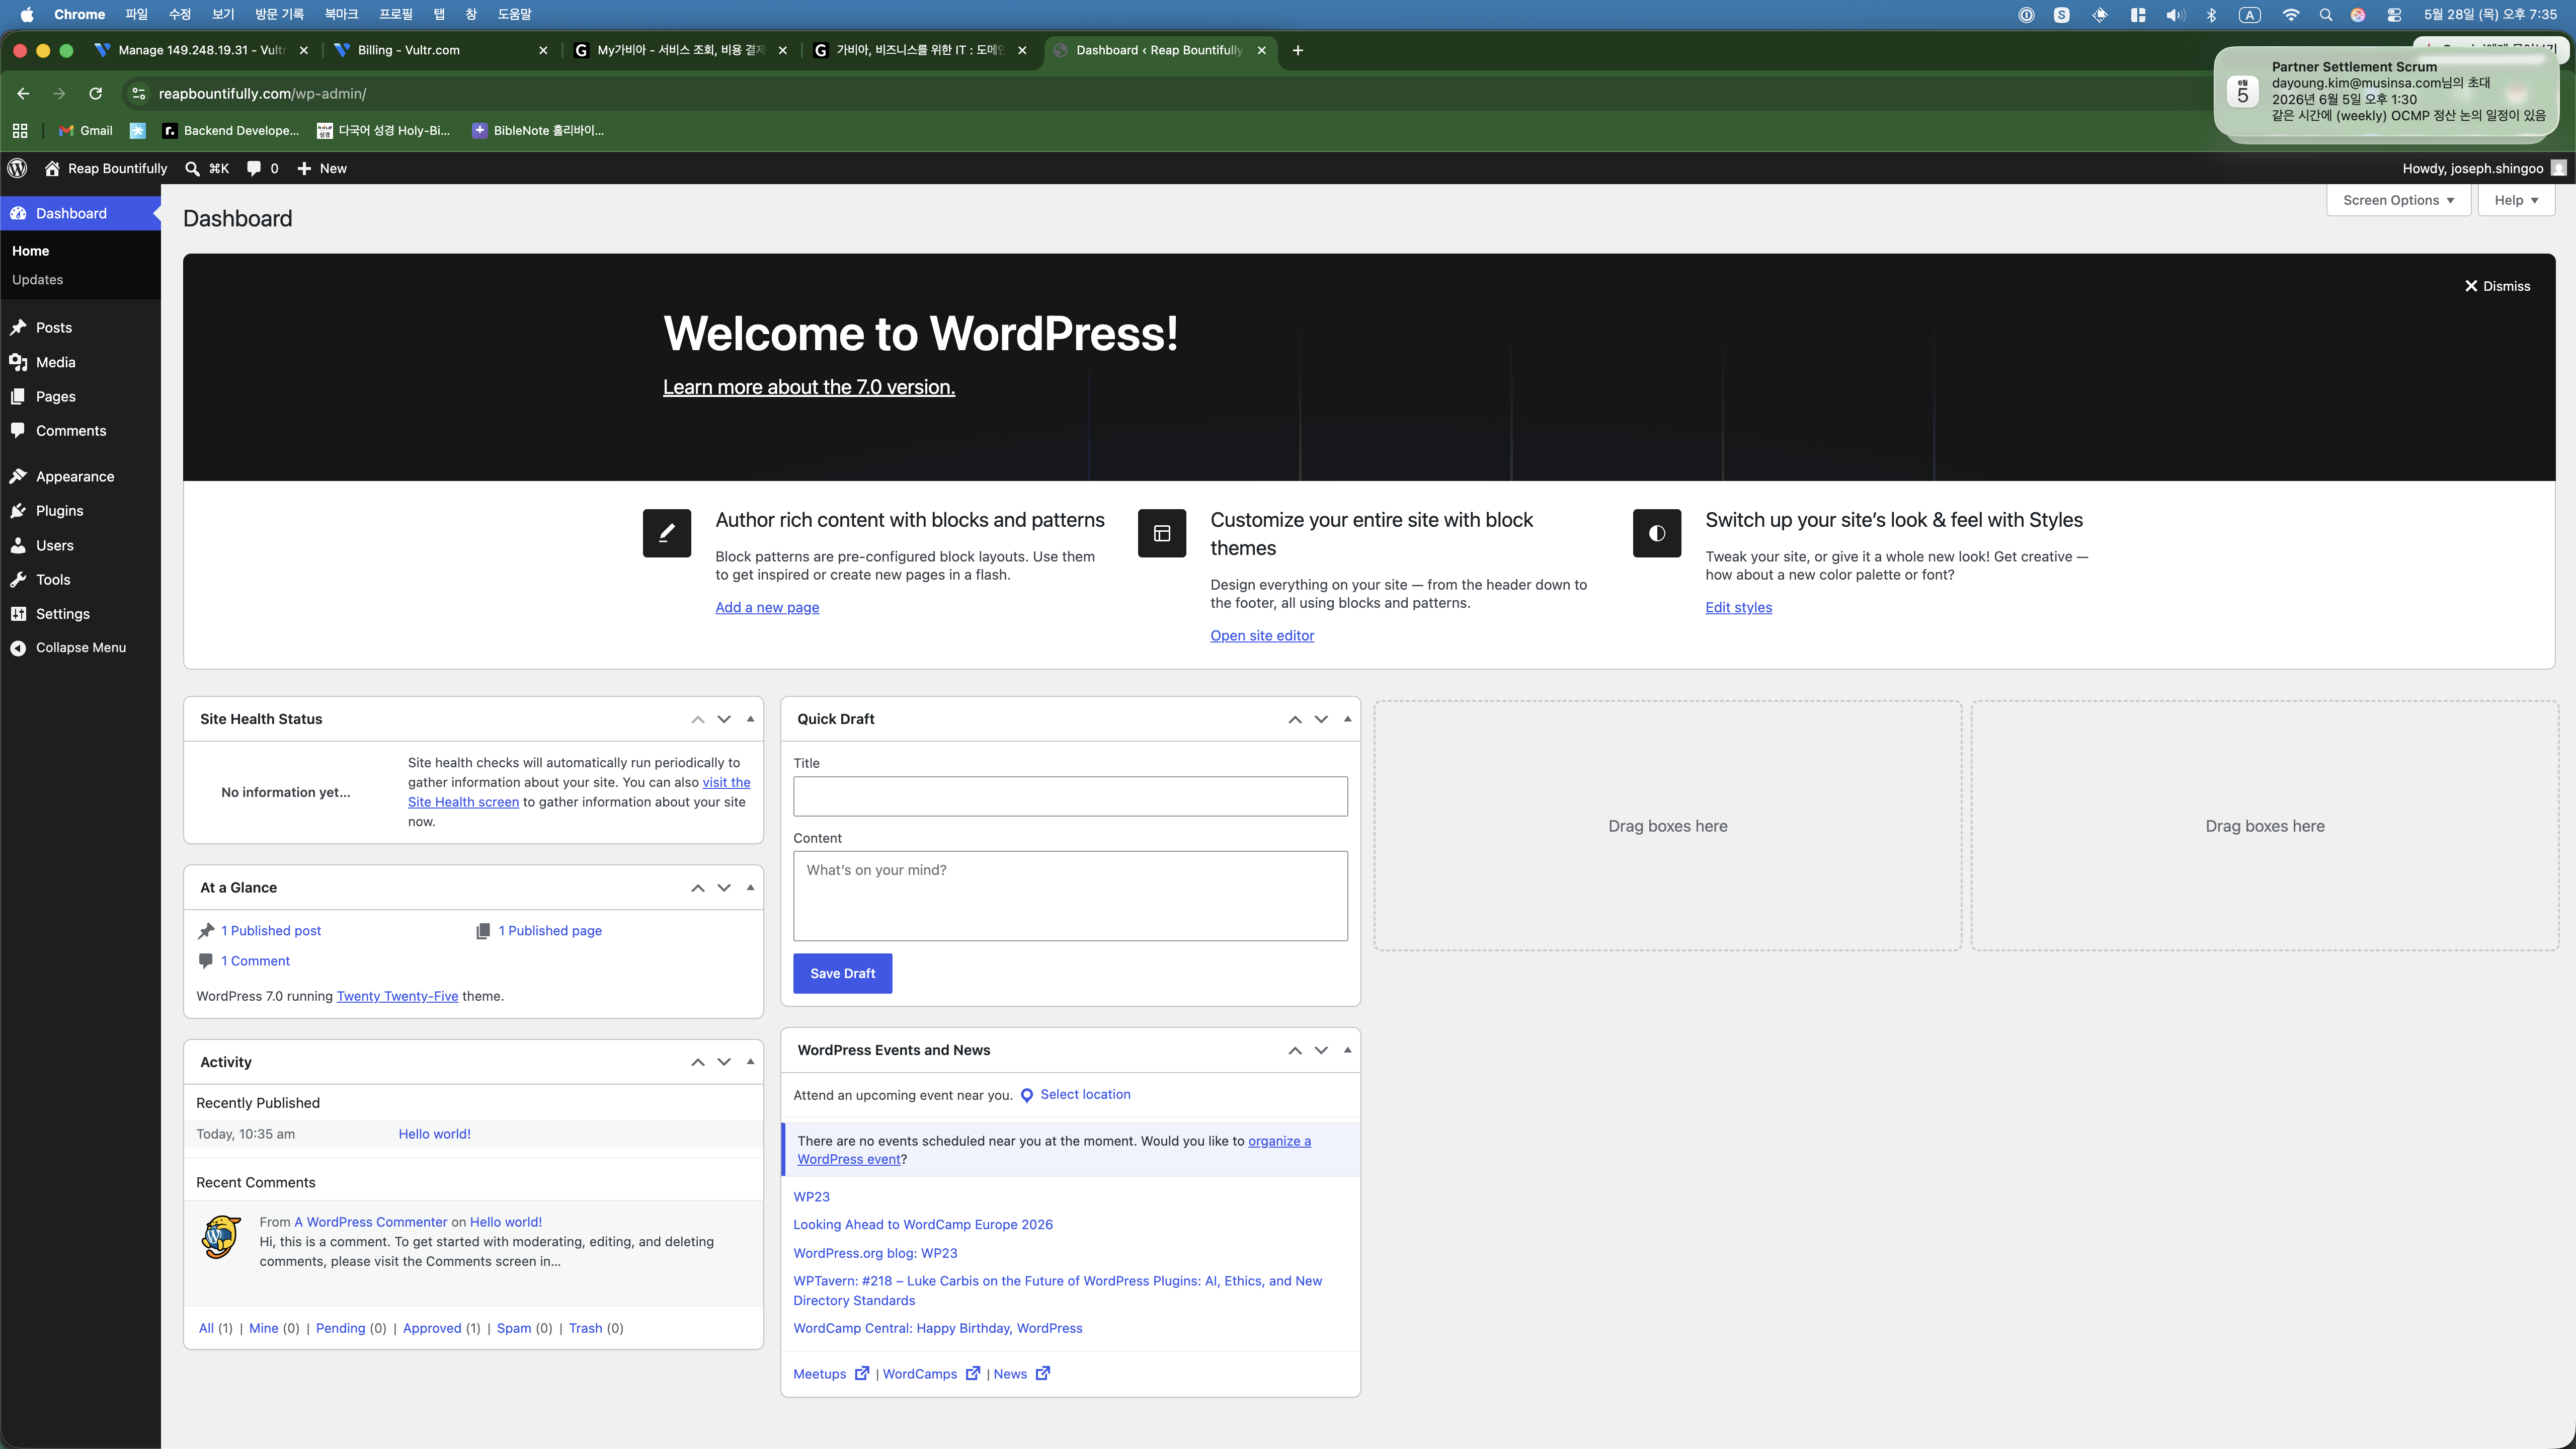Click the half-circle Styles icon
This screenshot has height=1449, width=2576.
point(1656,533)
